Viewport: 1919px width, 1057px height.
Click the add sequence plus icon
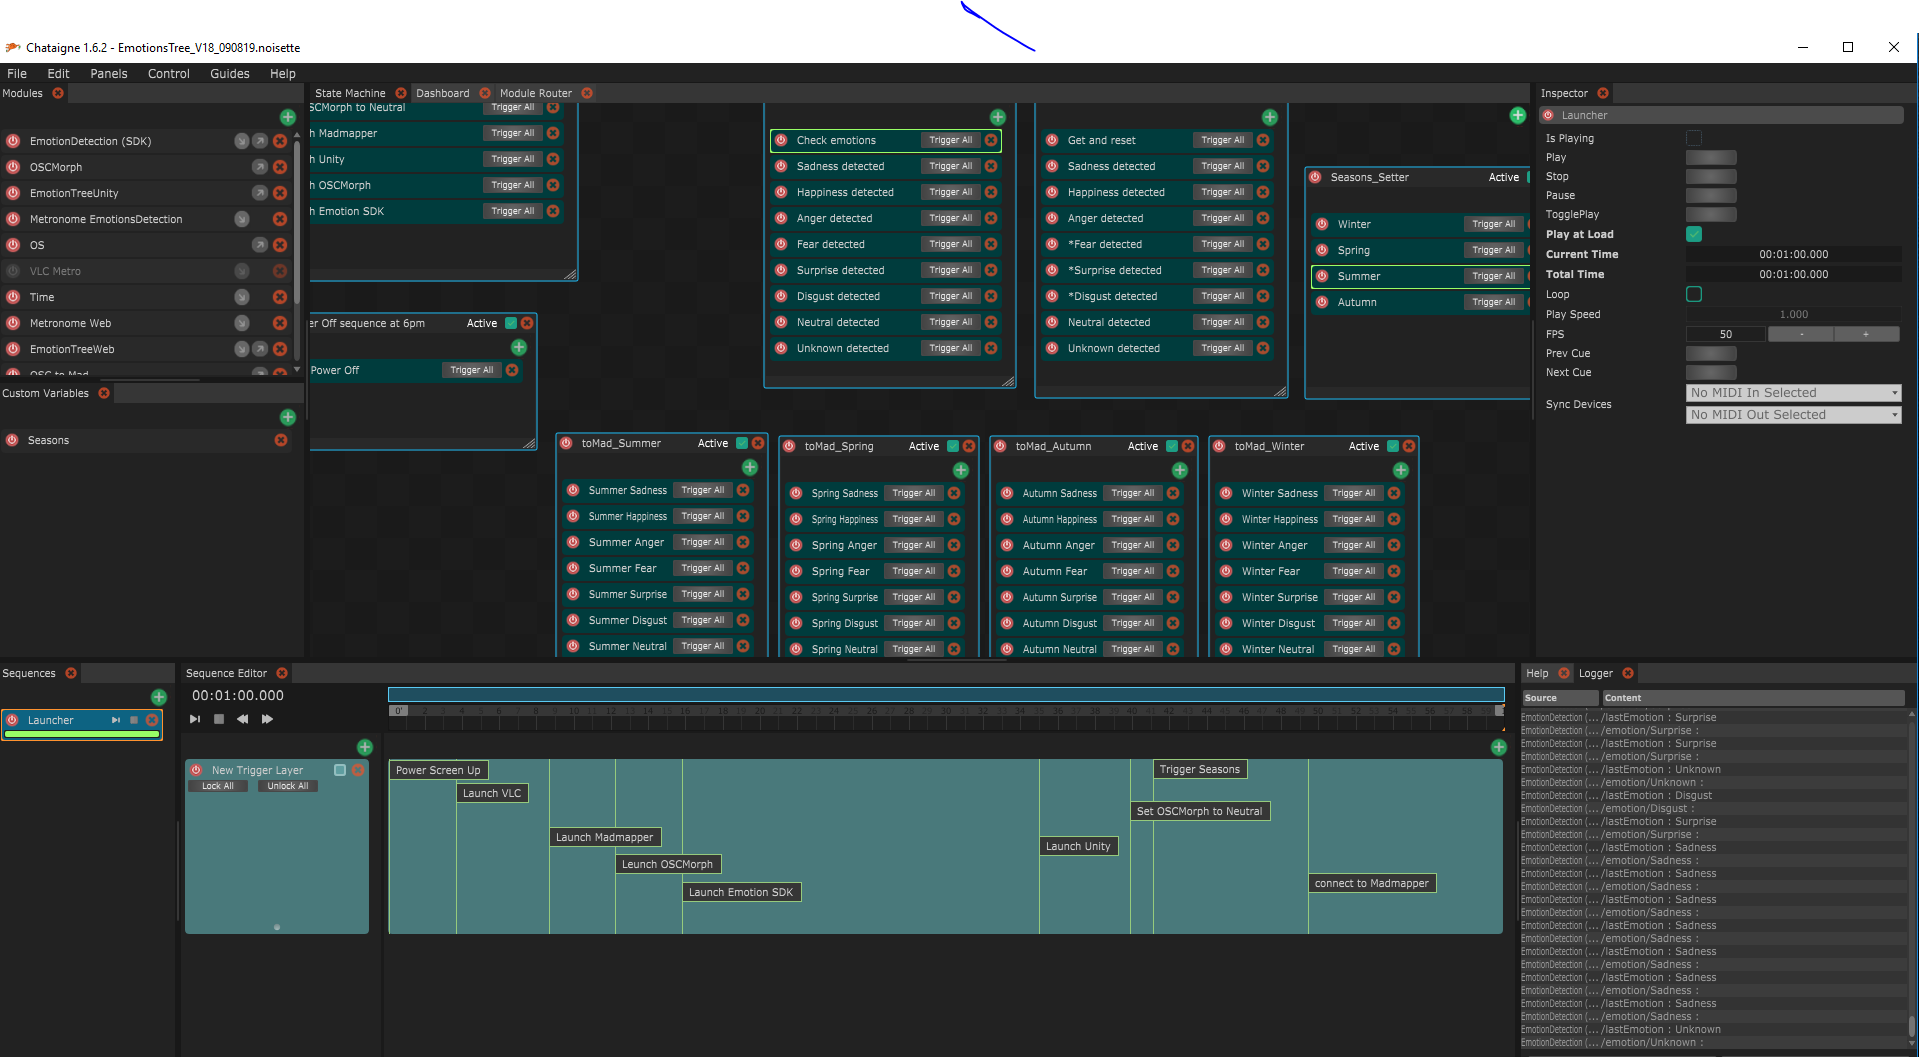click(x=159, y=697)
